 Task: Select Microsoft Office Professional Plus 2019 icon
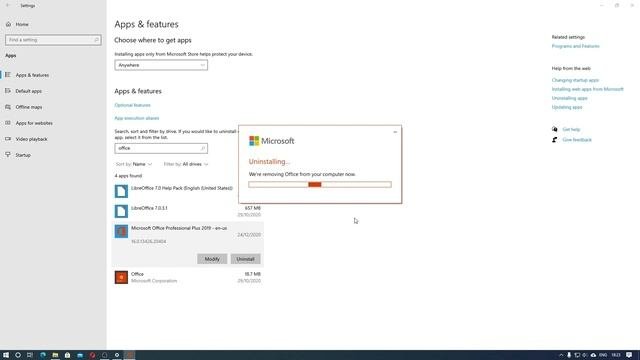121,231
